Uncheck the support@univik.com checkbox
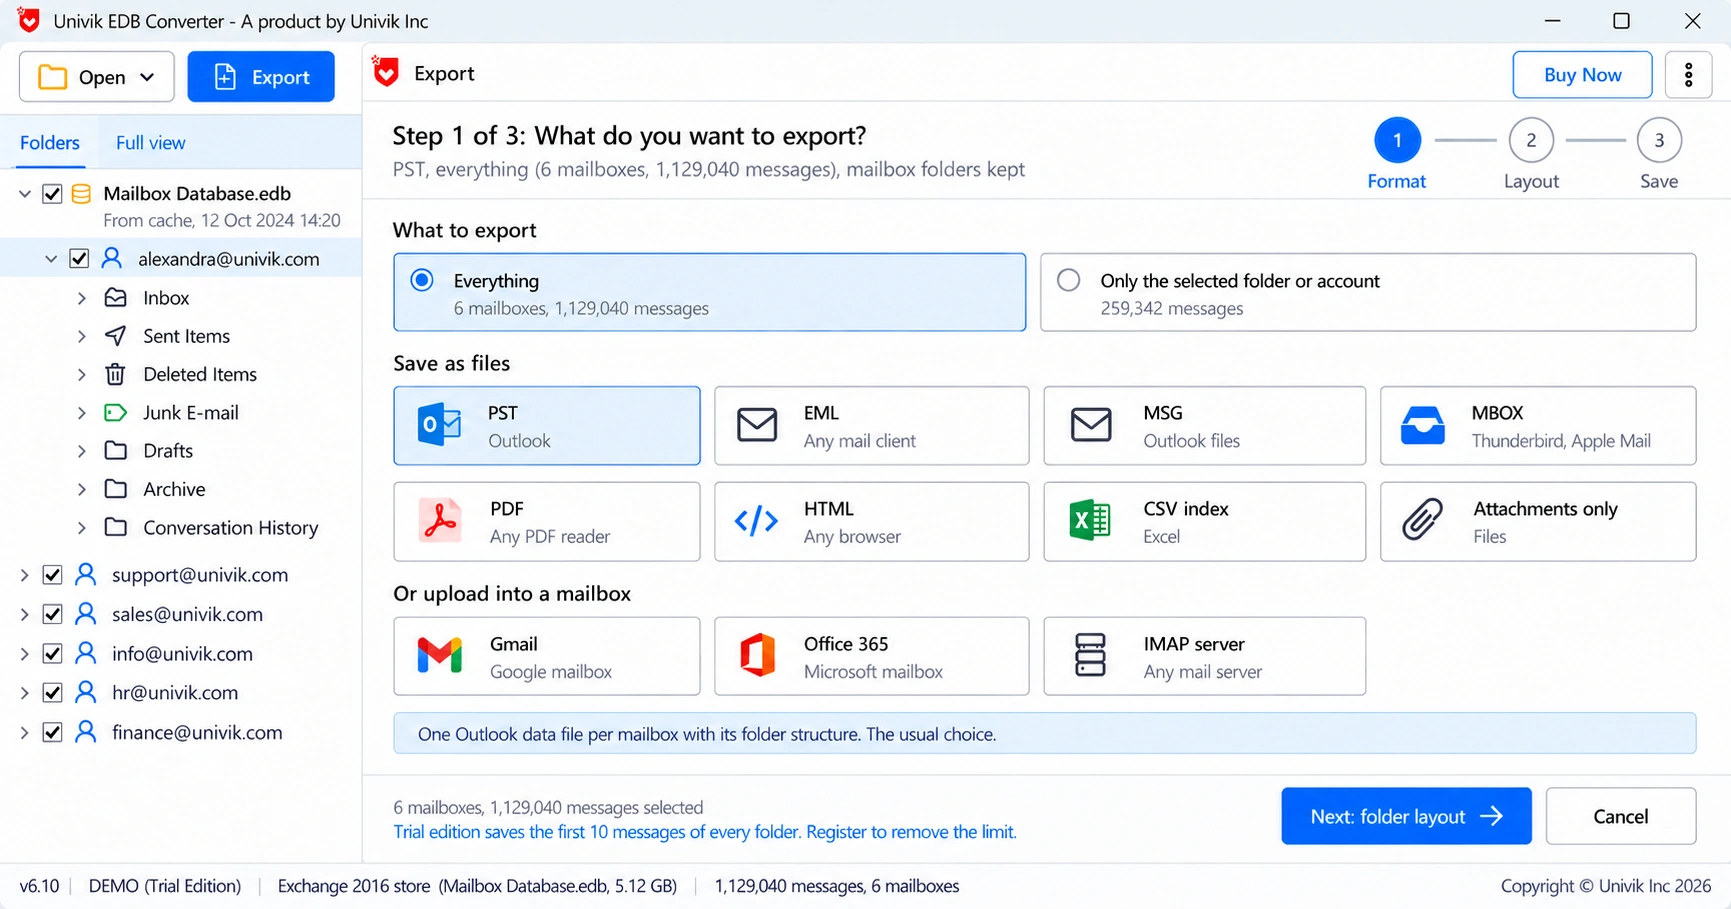1731x909 pixels. [x=52, y=575]
